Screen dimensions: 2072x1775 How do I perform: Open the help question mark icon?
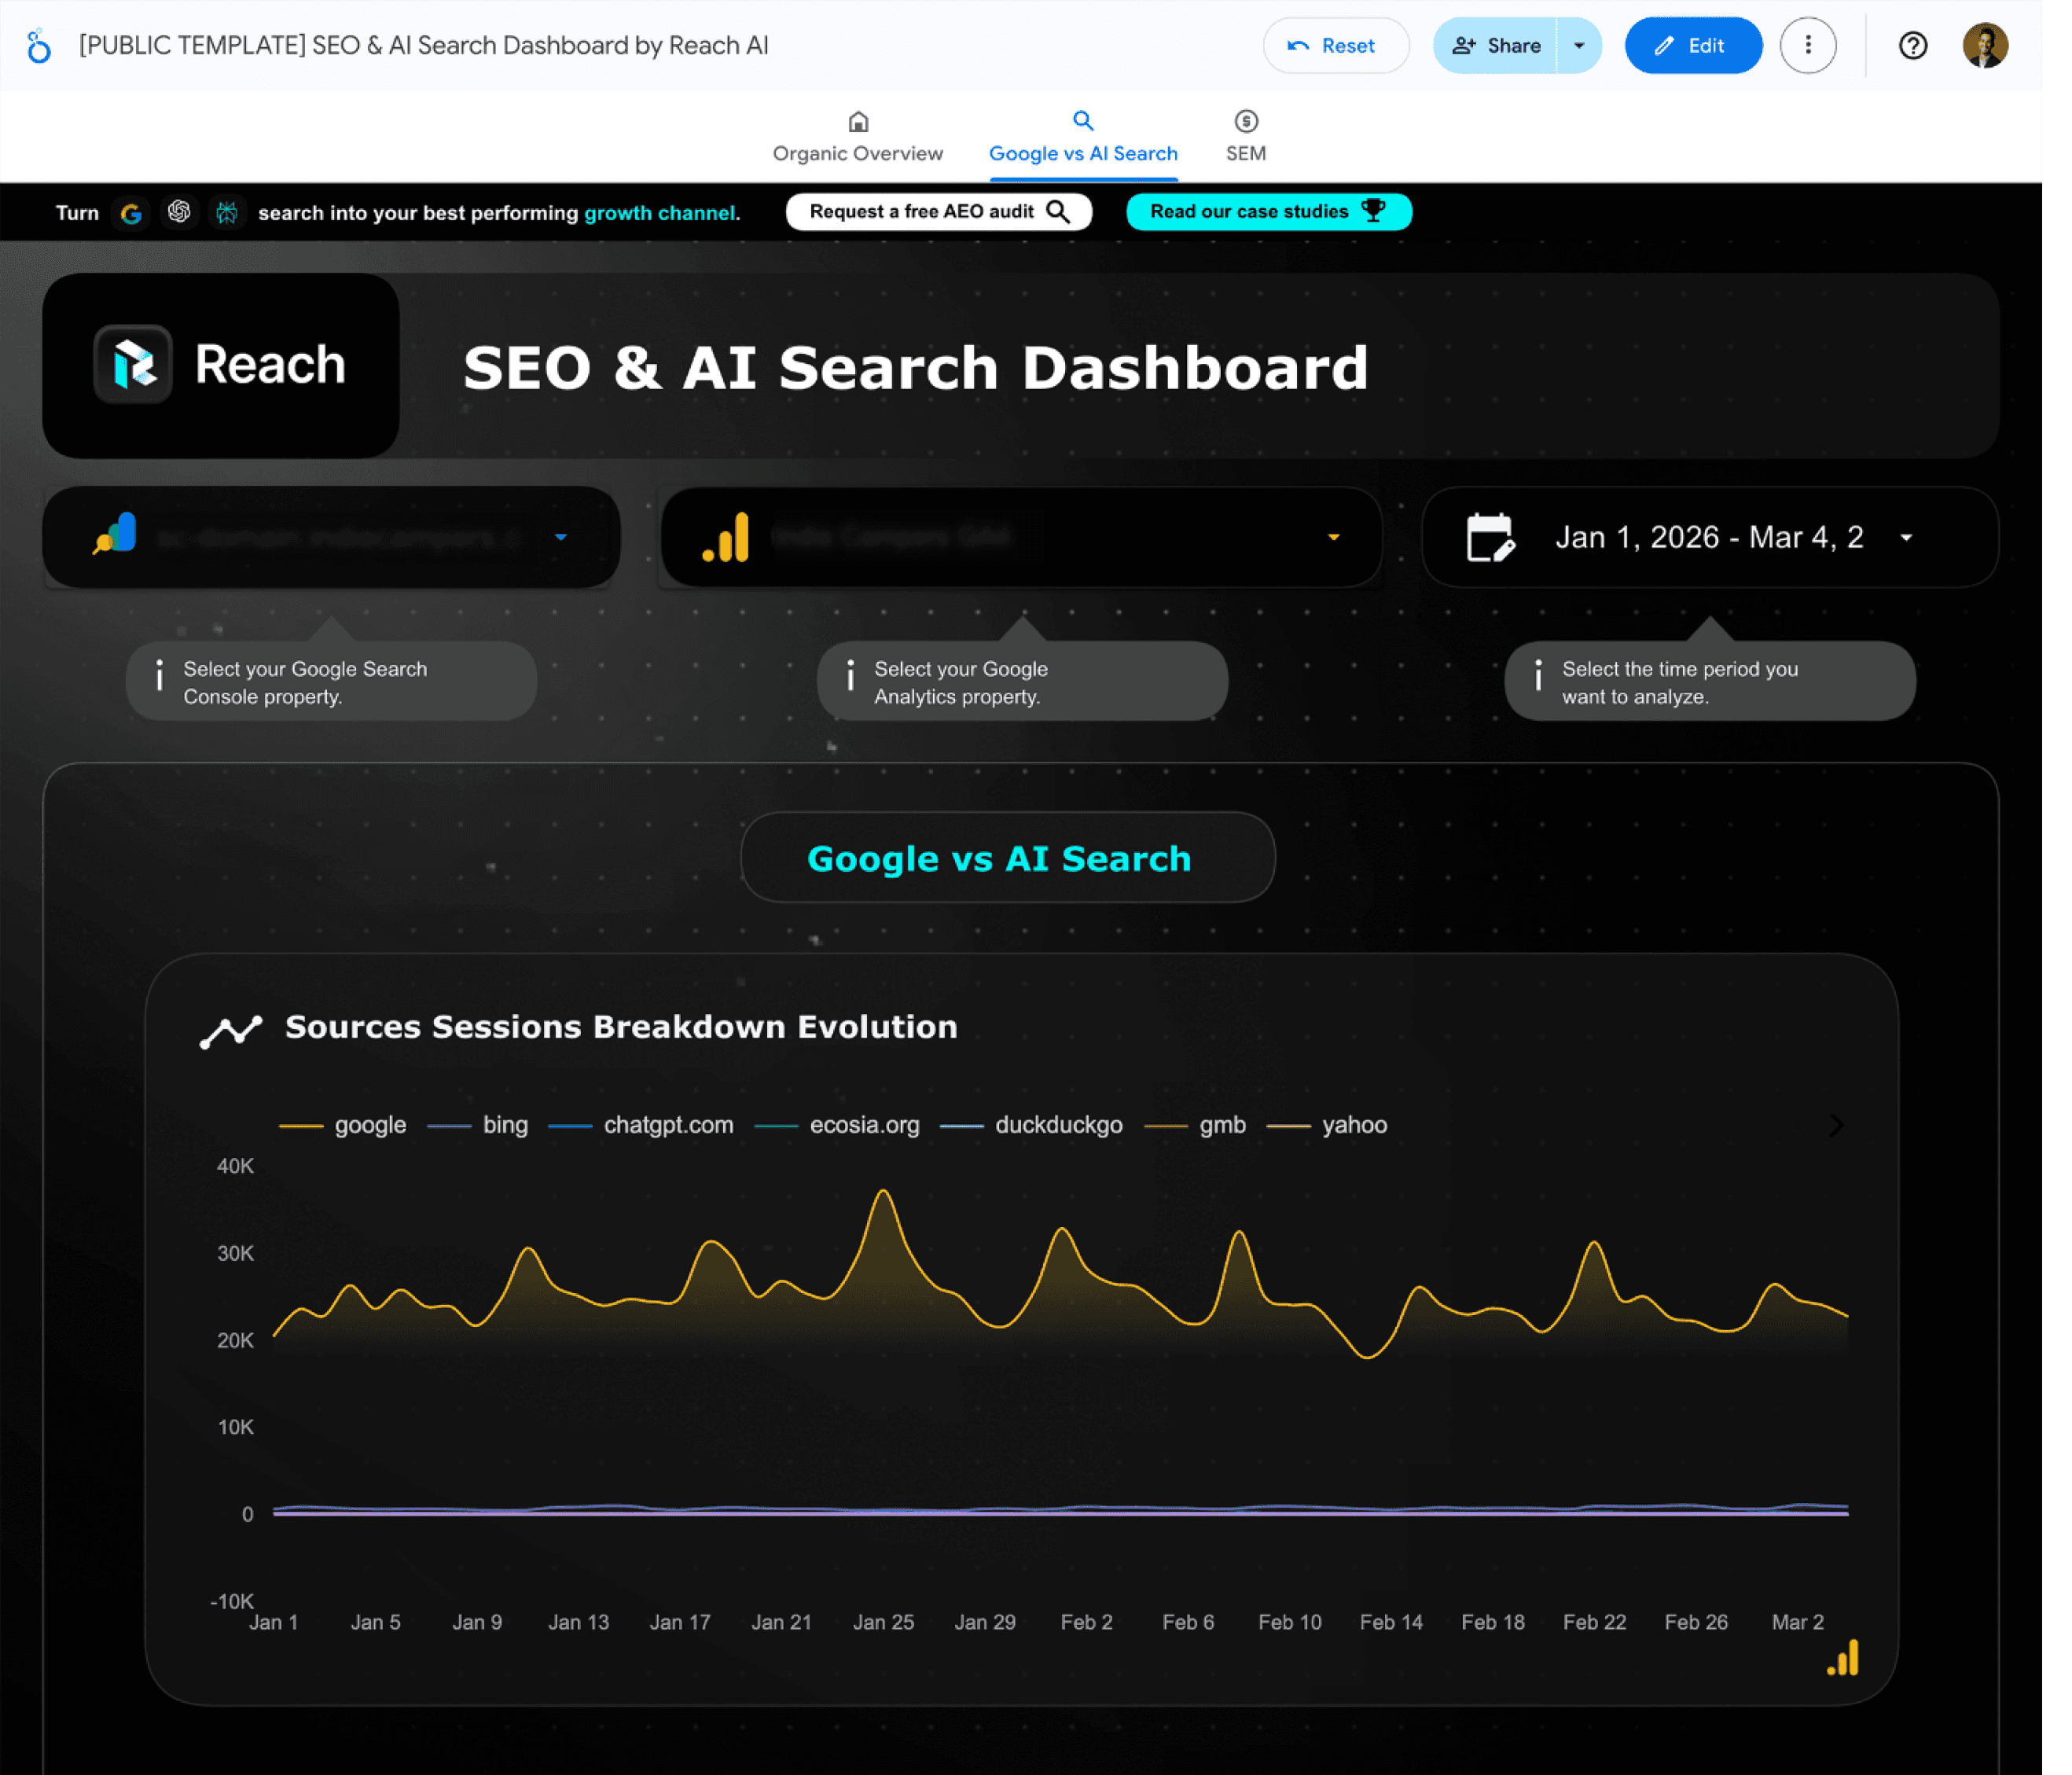click(1912, 46)
